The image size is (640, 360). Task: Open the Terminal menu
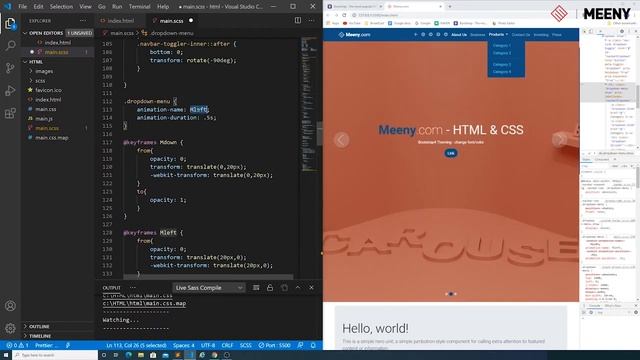point(140,7)
